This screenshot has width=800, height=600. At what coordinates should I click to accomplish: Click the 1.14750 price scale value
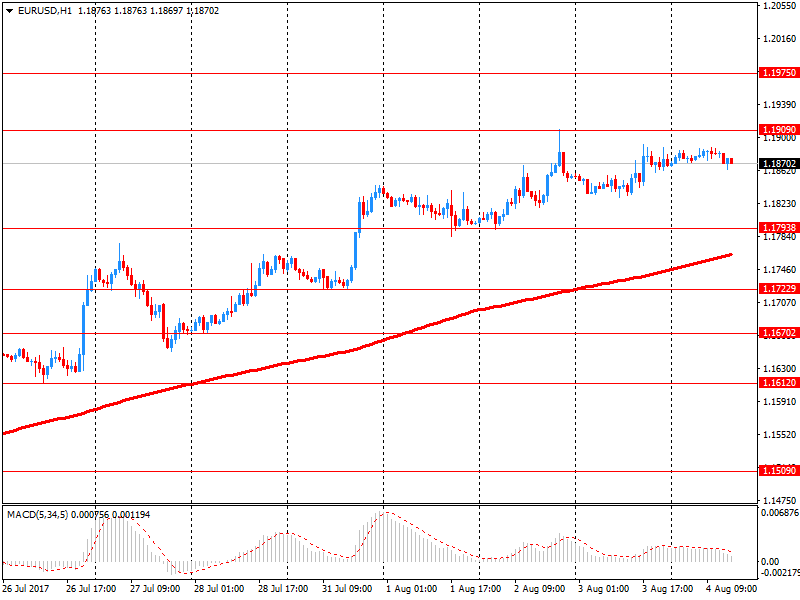pos(780,501)
